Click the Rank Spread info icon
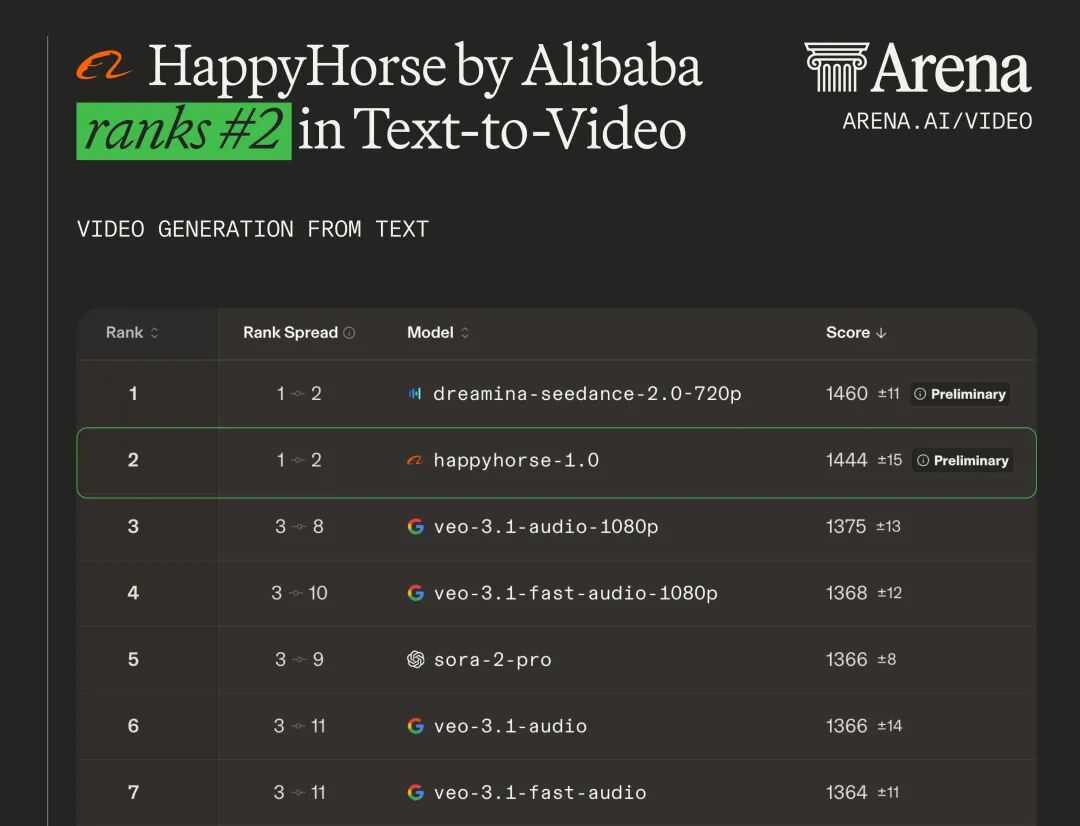This screenshot has width=1080, height=826. tap(349, 333)
